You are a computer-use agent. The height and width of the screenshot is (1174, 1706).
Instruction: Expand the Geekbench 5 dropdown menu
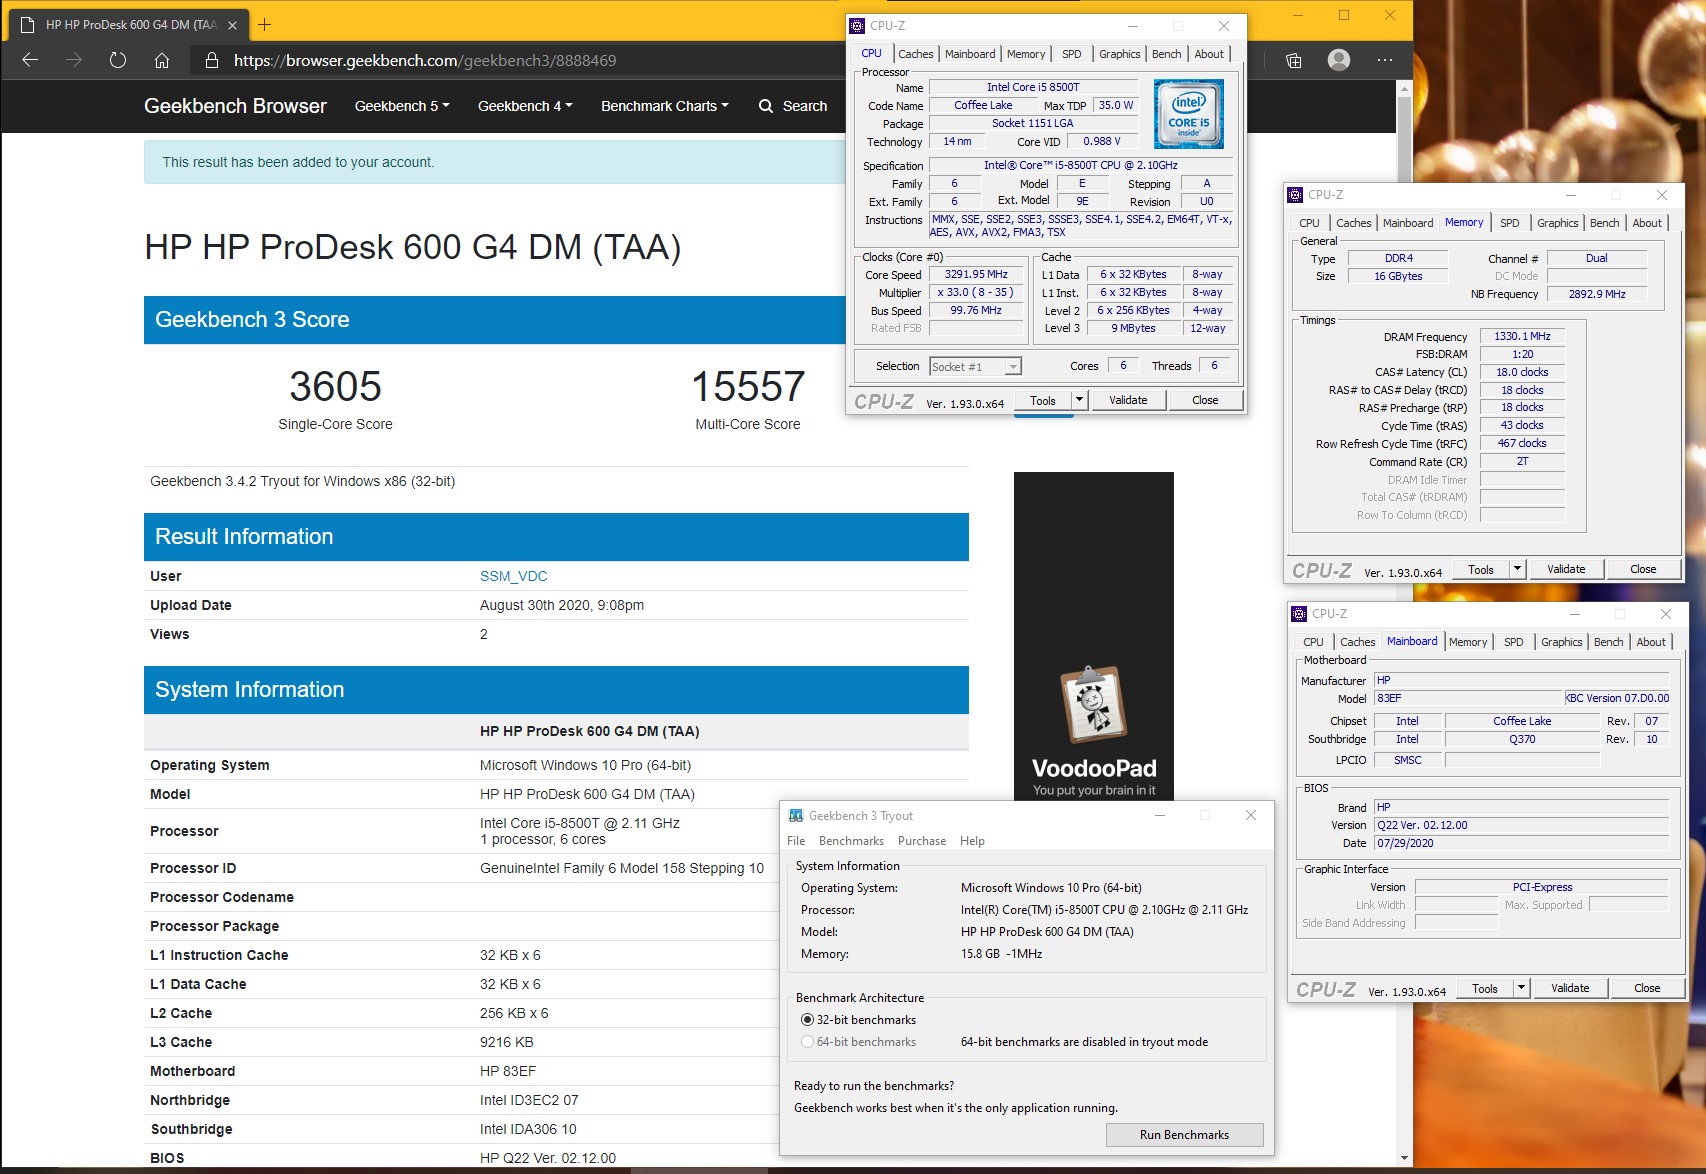tap(402, 106)
